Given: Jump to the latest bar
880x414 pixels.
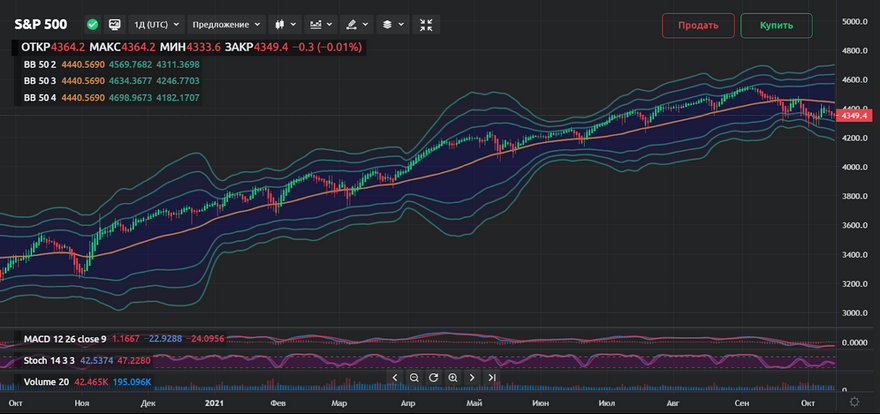Looking at the screenshot, I should (492, 377).
